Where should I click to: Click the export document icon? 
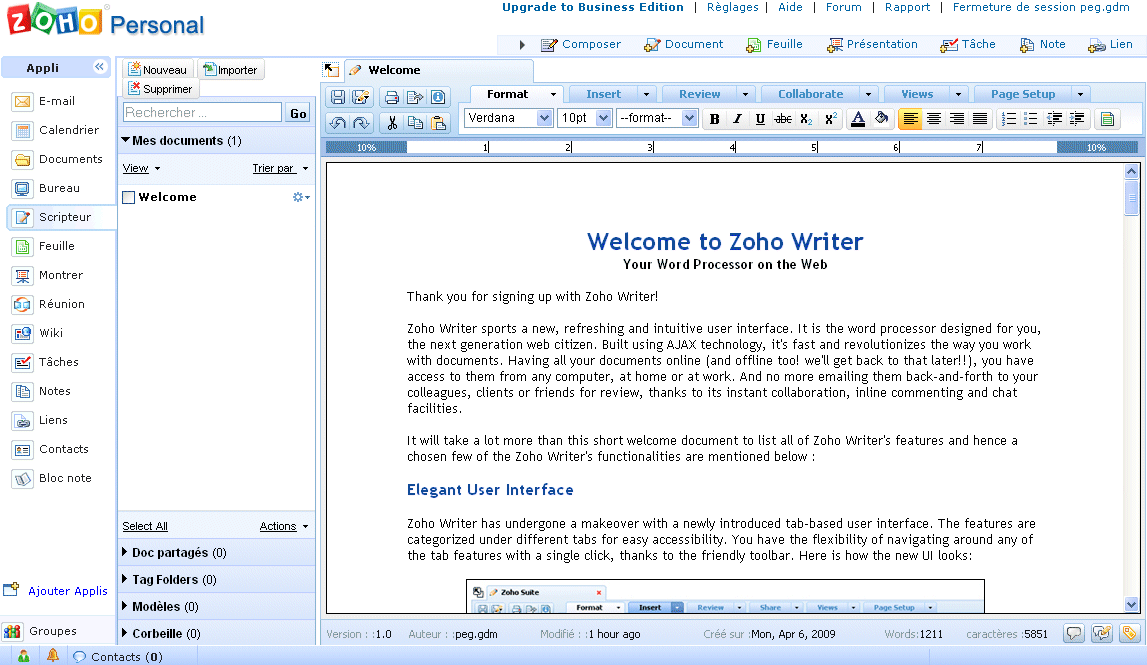coord(415,97)
